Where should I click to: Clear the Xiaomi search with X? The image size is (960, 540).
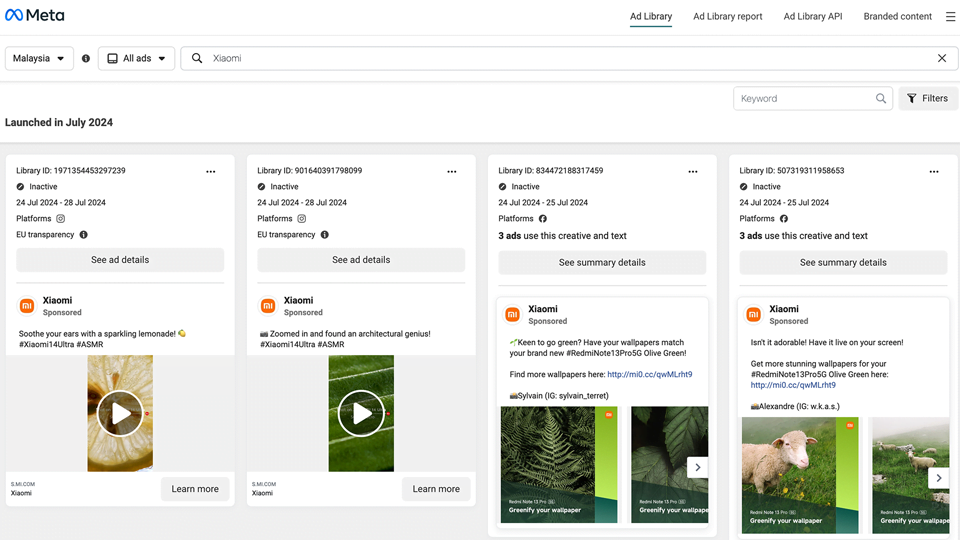(x=942, y=58)
